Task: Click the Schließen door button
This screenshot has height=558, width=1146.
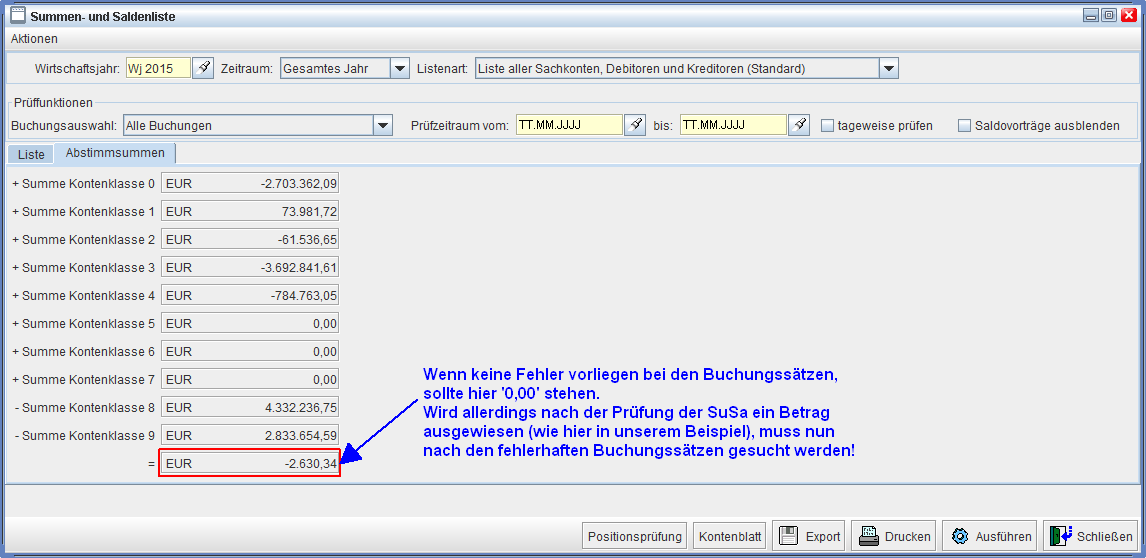Action: coord(1091,536)
